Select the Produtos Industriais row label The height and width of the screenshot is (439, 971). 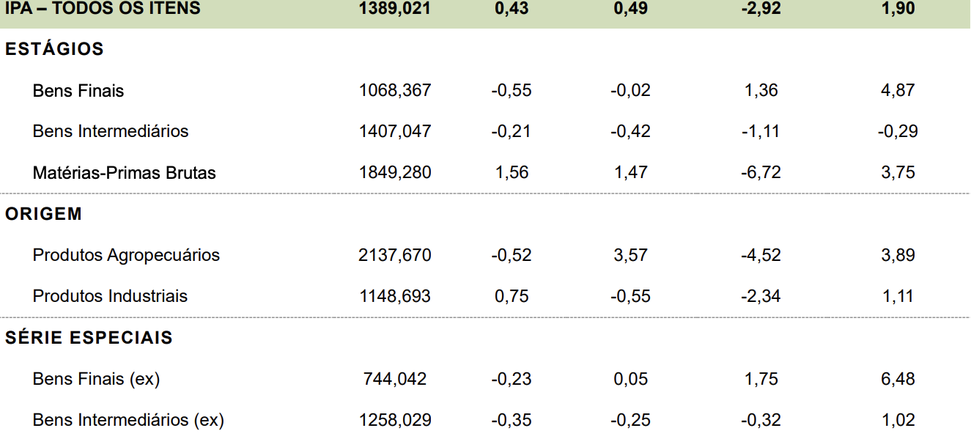[x=110, y=296]
